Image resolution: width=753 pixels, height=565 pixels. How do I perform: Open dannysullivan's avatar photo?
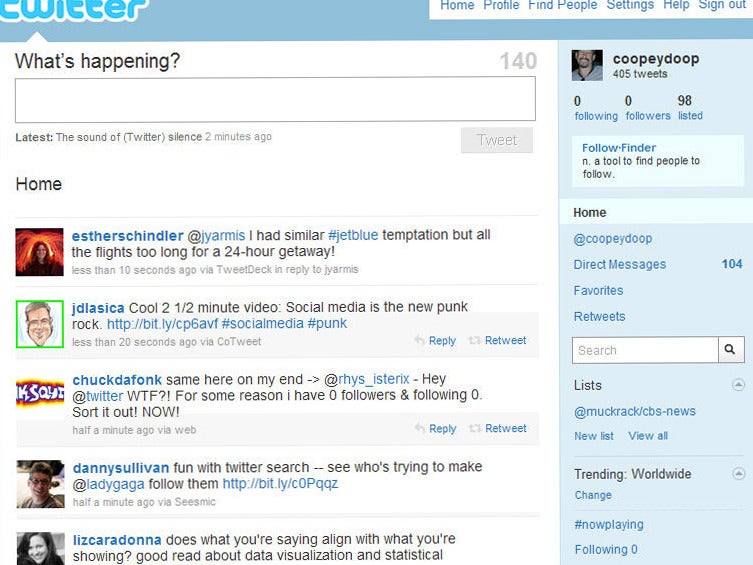pos(40,484)
